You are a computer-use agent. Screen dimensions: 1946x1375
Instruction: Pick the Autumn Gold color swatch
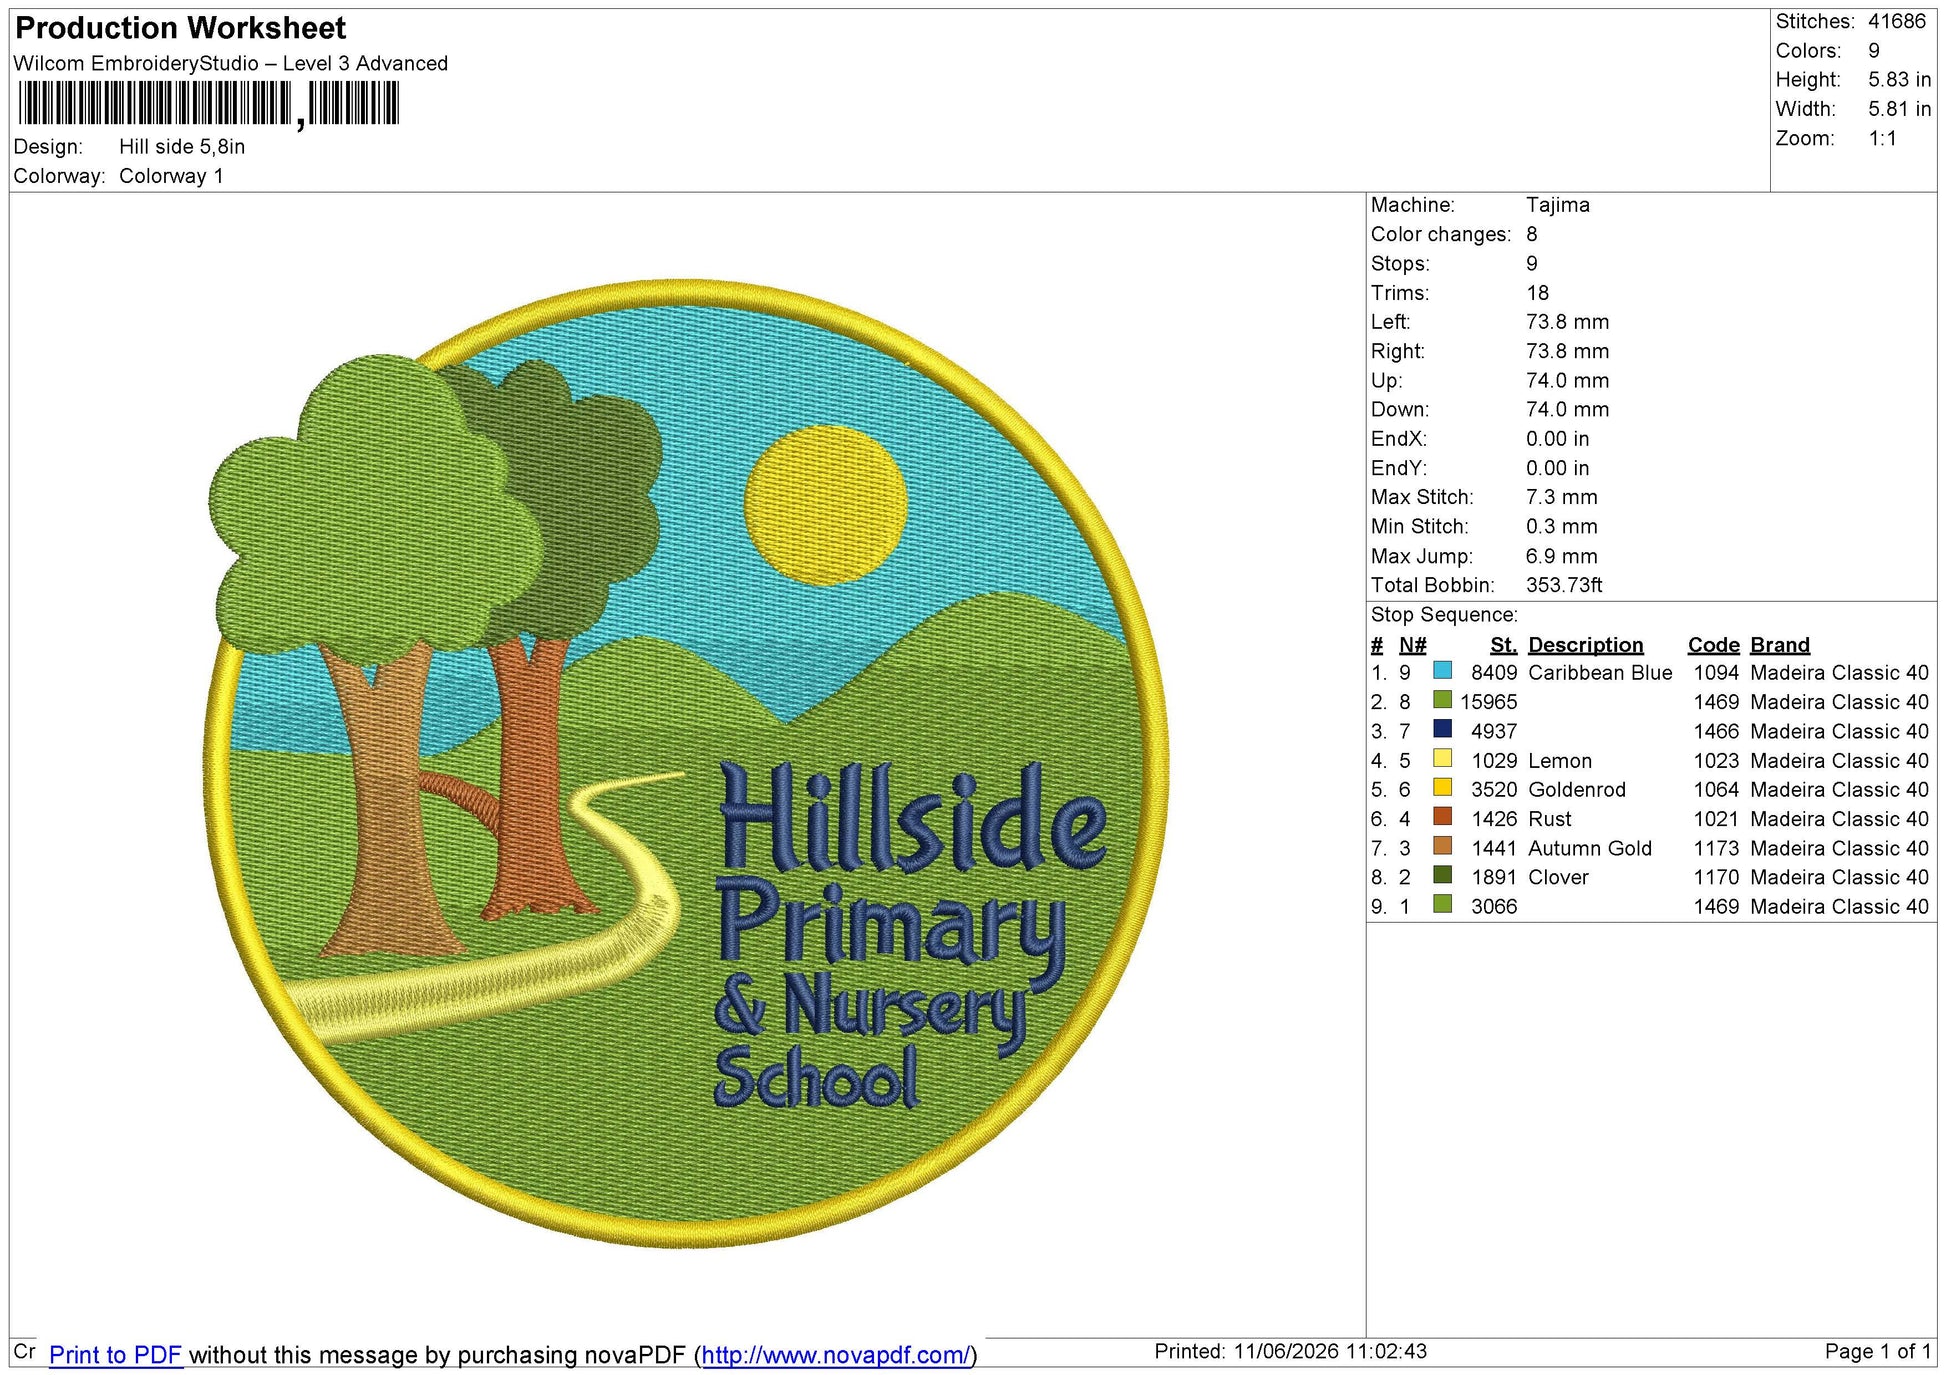click(x=1442, y=845)
